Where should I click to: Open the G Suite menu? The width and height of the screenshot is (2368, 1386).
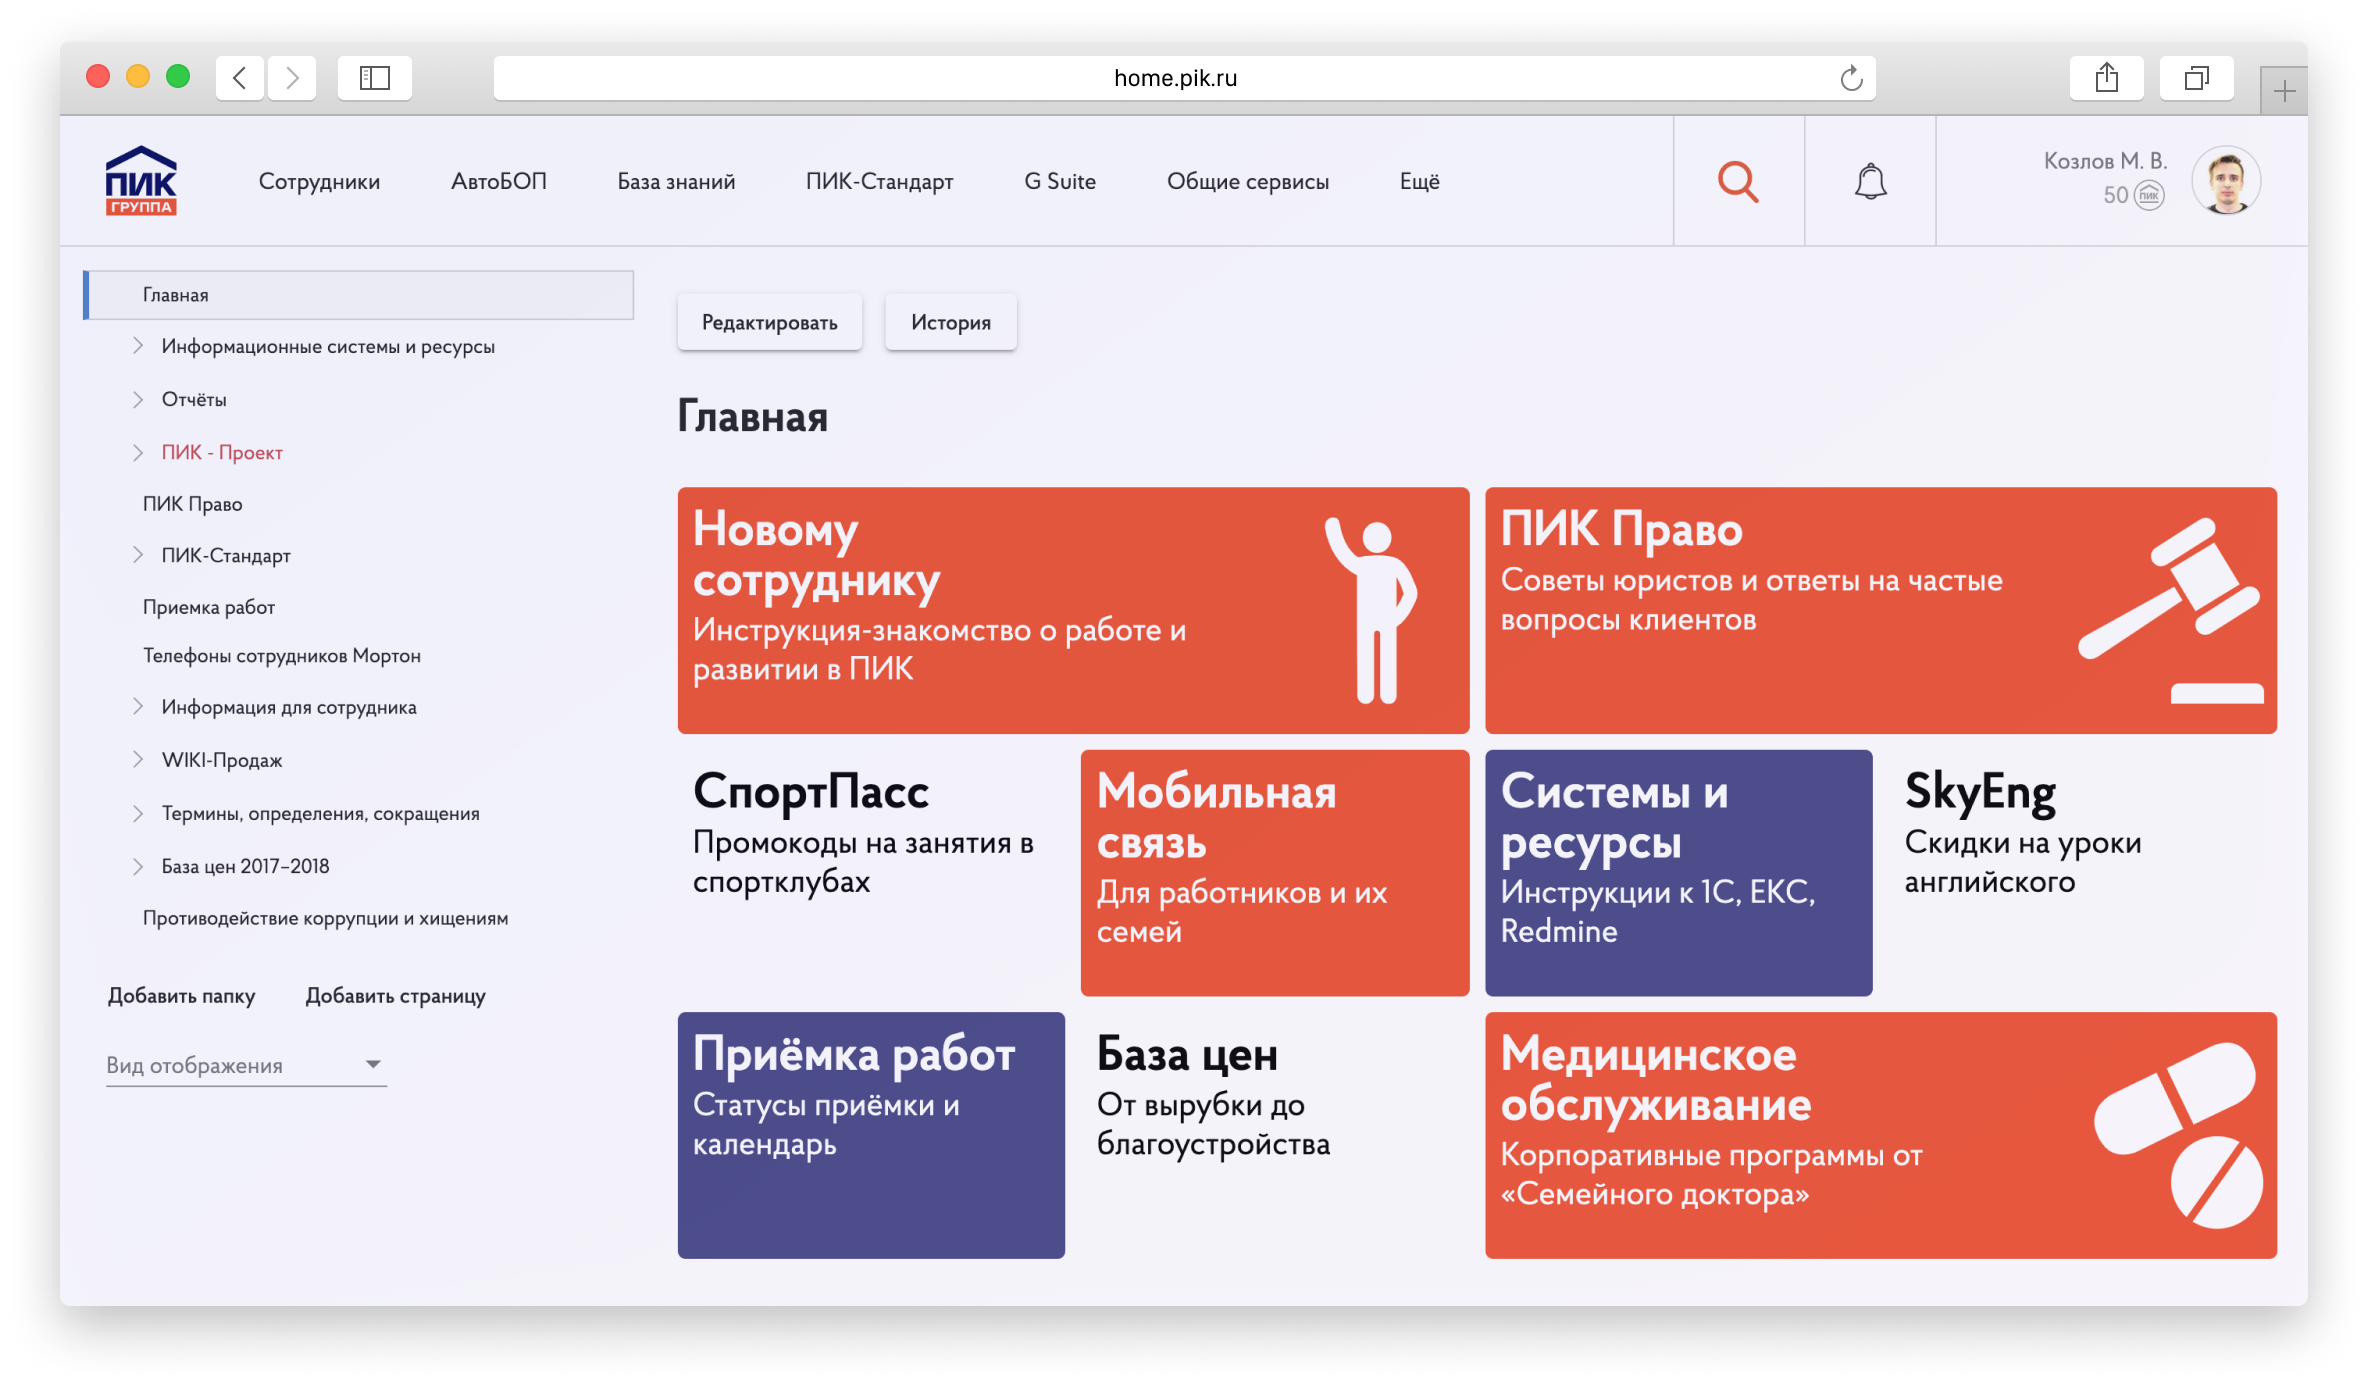(1060, 181)
